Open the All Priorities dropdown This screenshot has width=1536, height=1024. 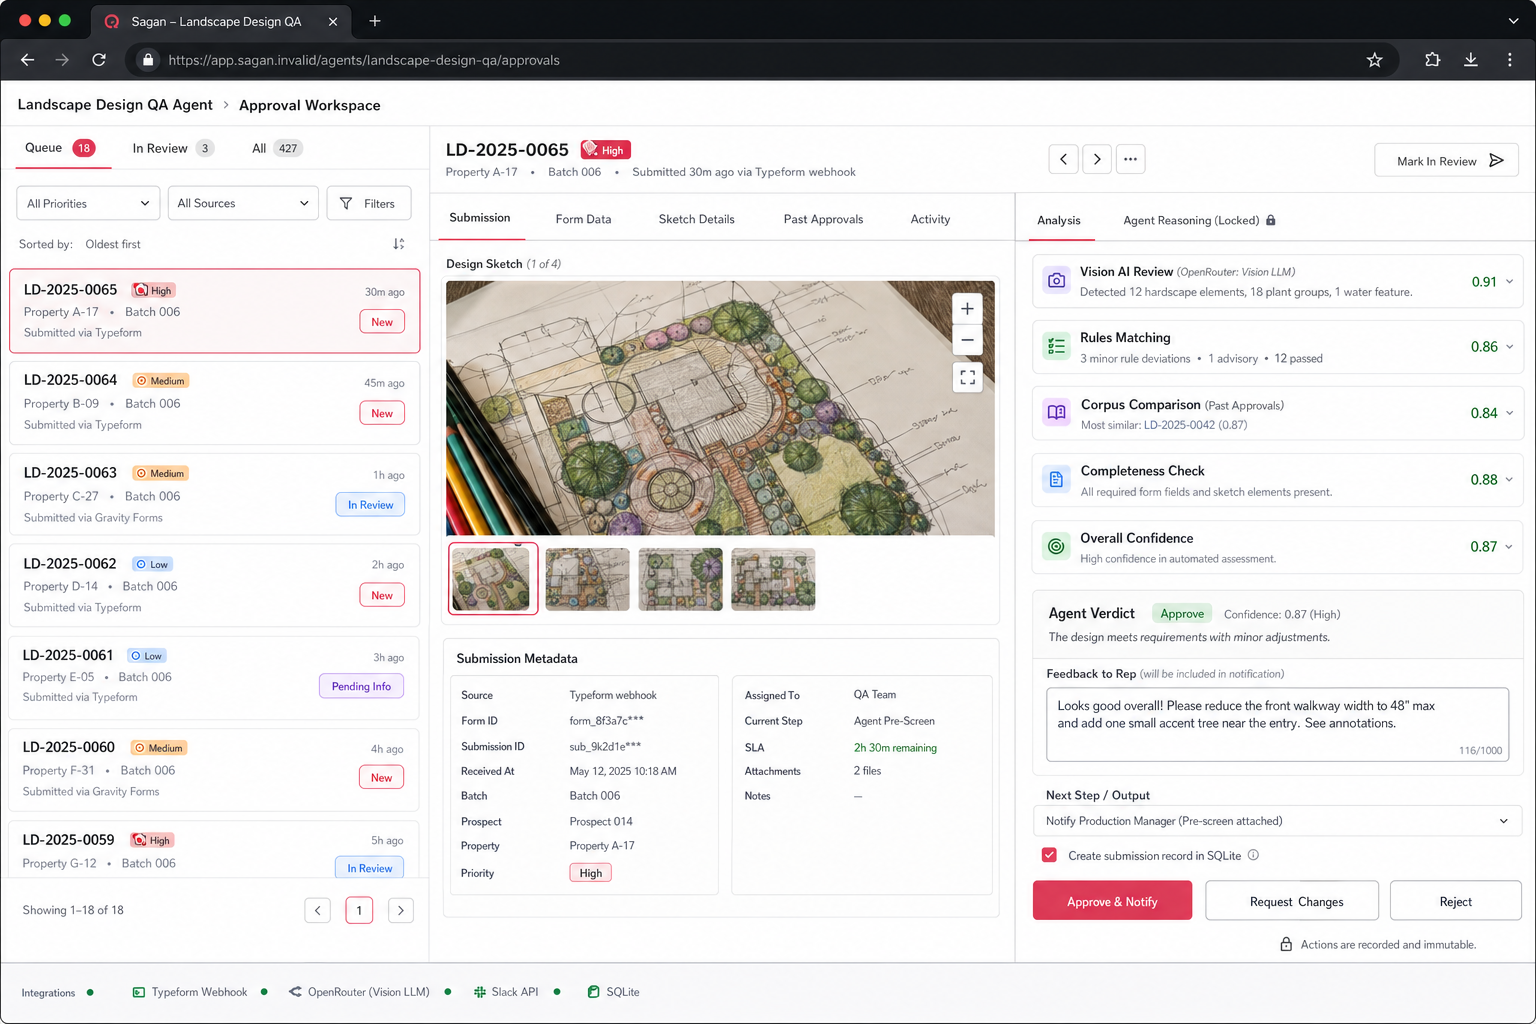88,203
